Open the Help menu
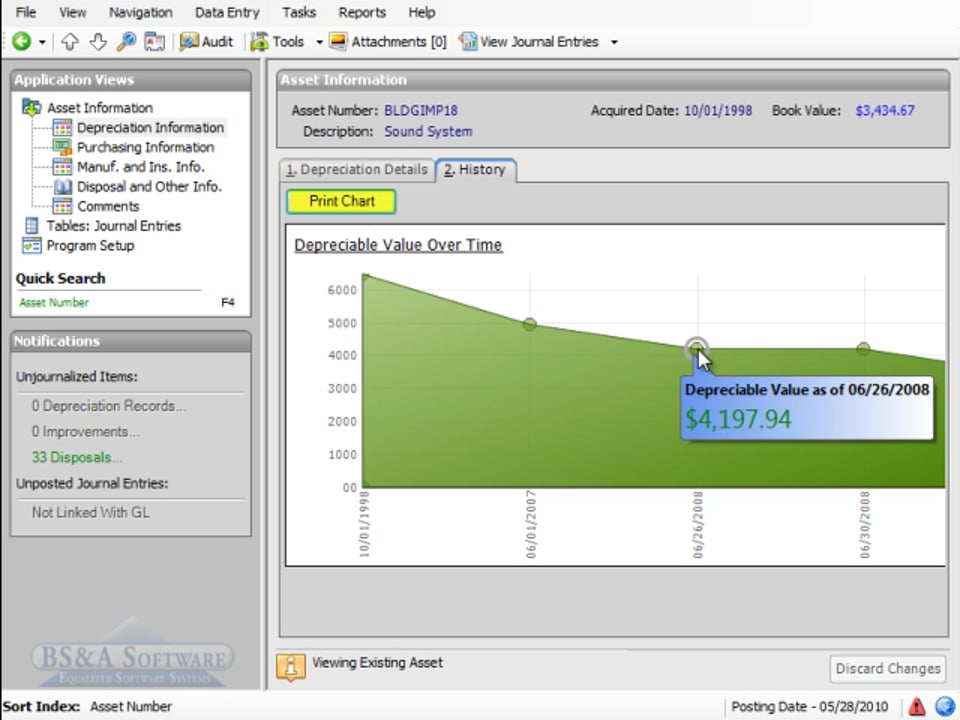Viewport: 960px width, 720px height. [422, 12]
